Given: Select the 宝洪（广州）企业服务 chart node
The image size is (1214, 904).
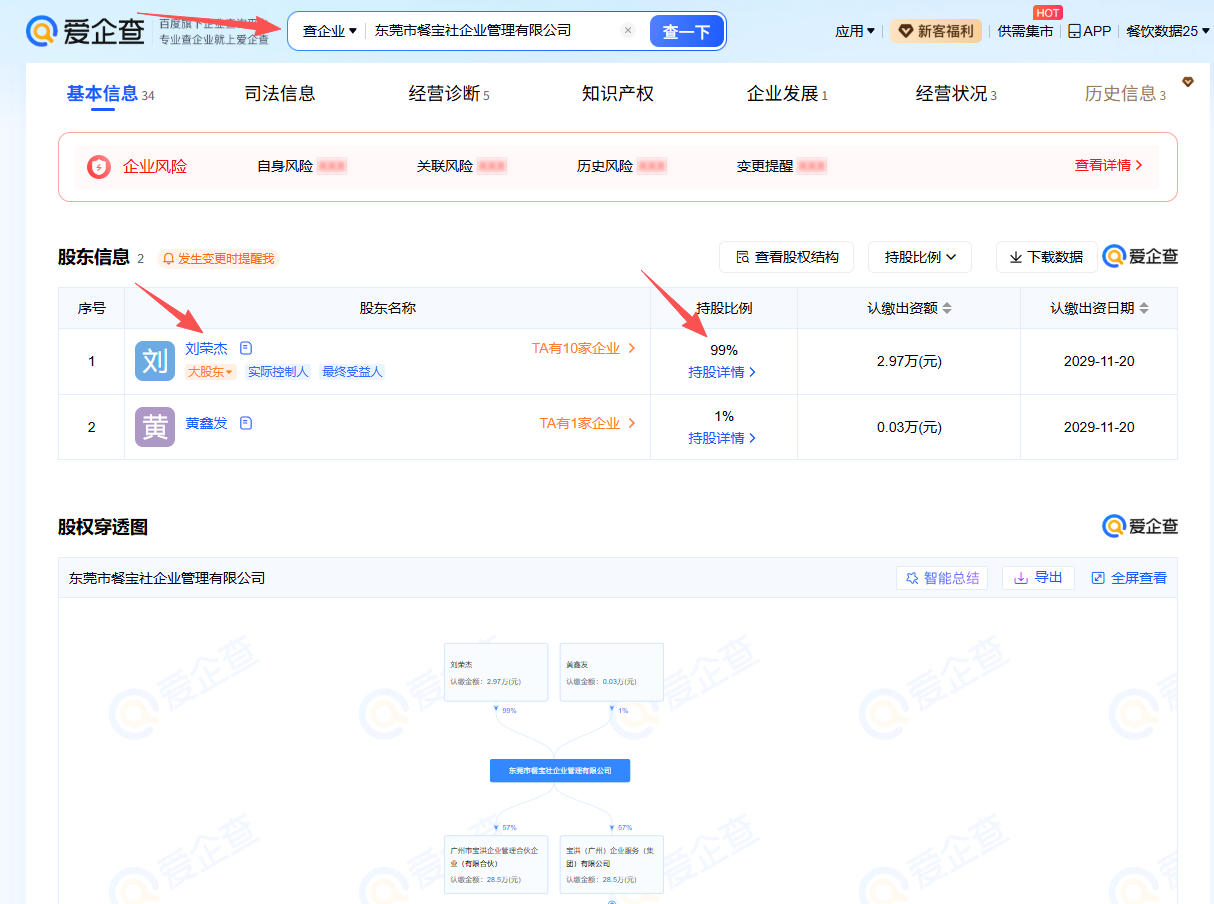Looking at the screenshot, I should click(611, 864).
